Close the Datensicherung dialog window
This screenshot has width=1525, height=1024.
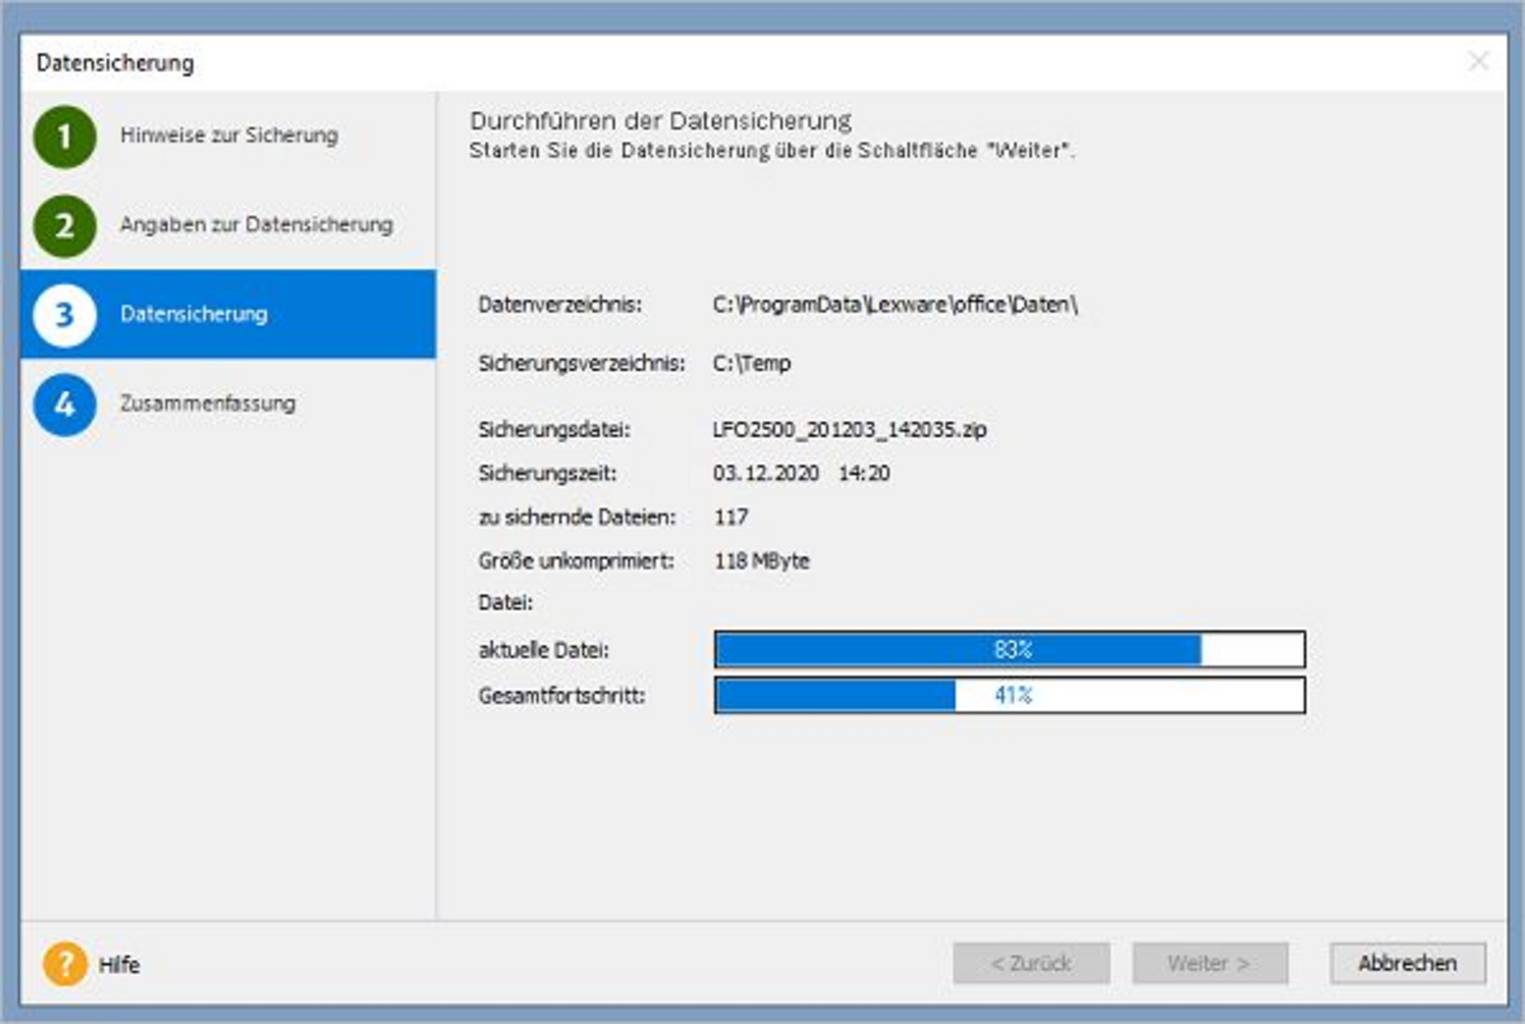click(x=1478, y=62)
